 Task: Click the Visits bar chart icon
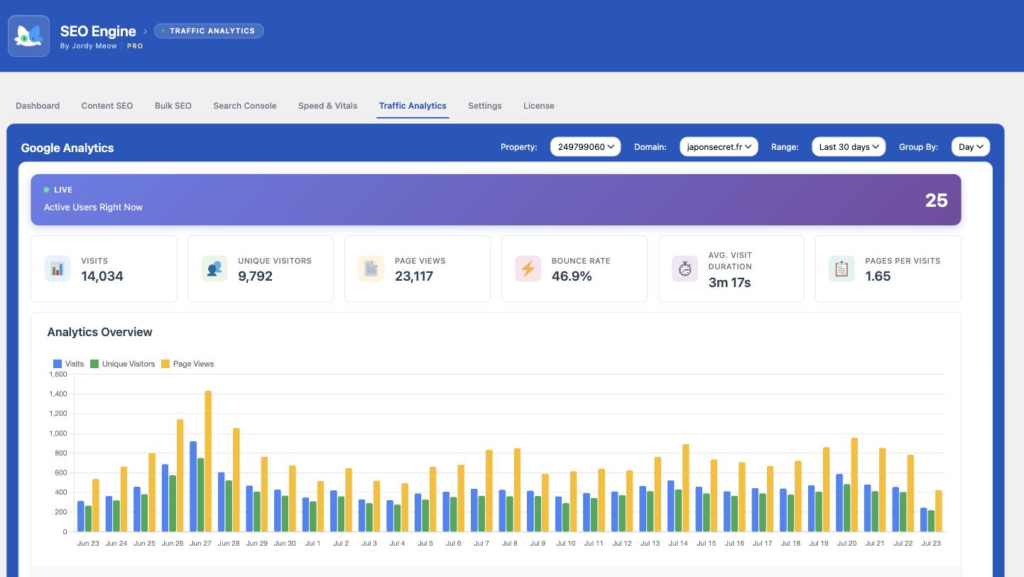pyautogui.click(x=57, y=268)
